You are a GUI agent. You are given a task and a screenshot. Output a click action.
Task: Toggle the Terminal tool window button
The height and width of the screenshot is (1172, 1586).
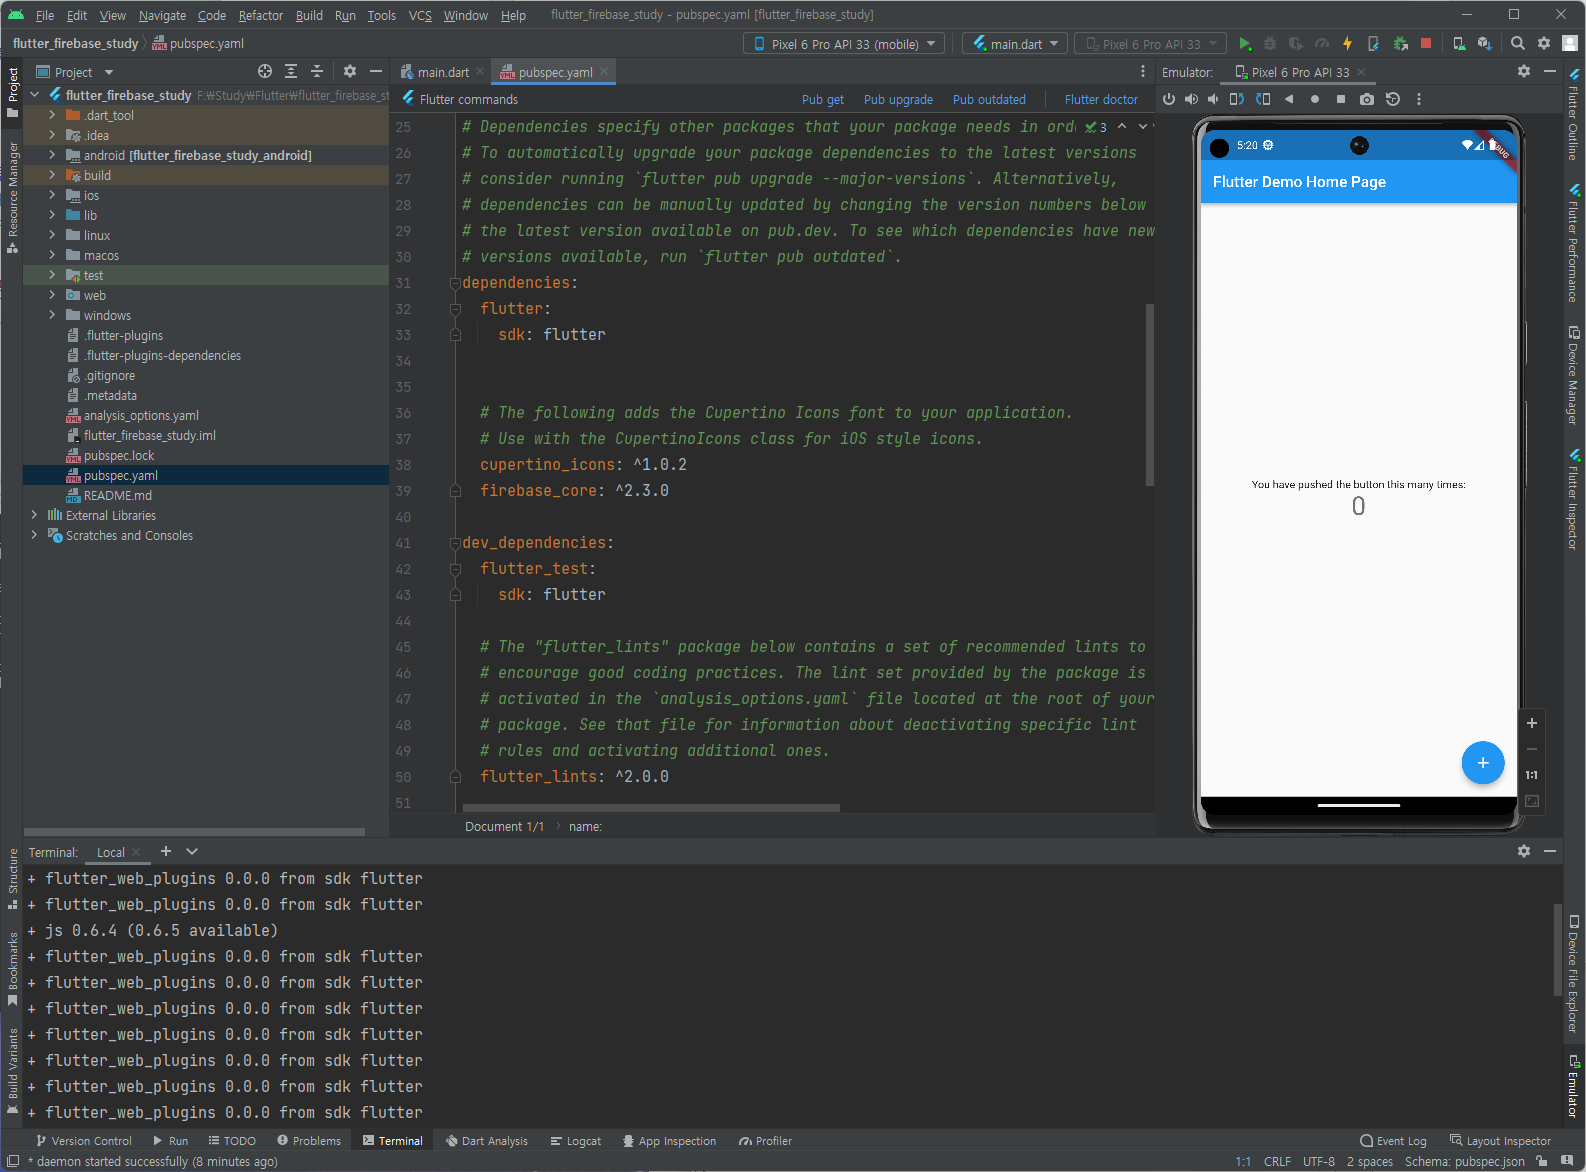(x=393, y=1141)
